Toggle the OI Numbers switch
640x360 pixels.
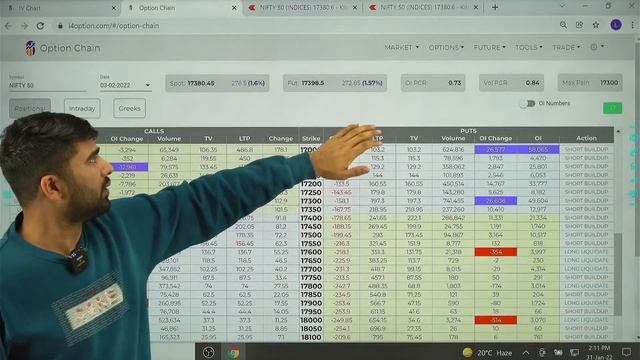[527, 104]
